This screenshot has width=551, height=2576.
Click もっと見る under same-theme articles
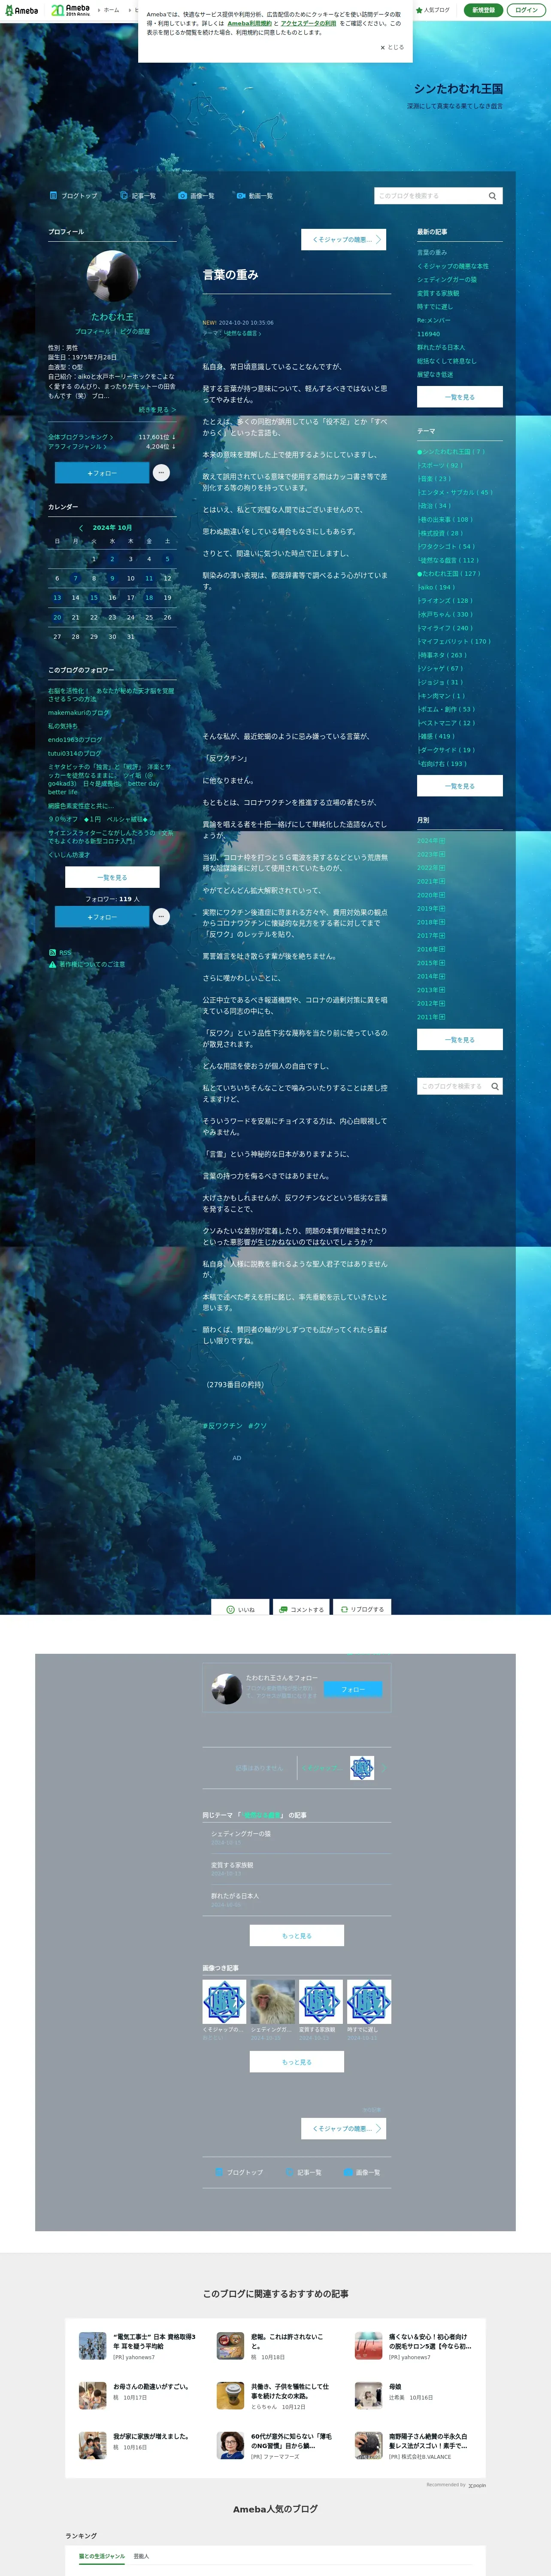click(x=296, y=1936)
